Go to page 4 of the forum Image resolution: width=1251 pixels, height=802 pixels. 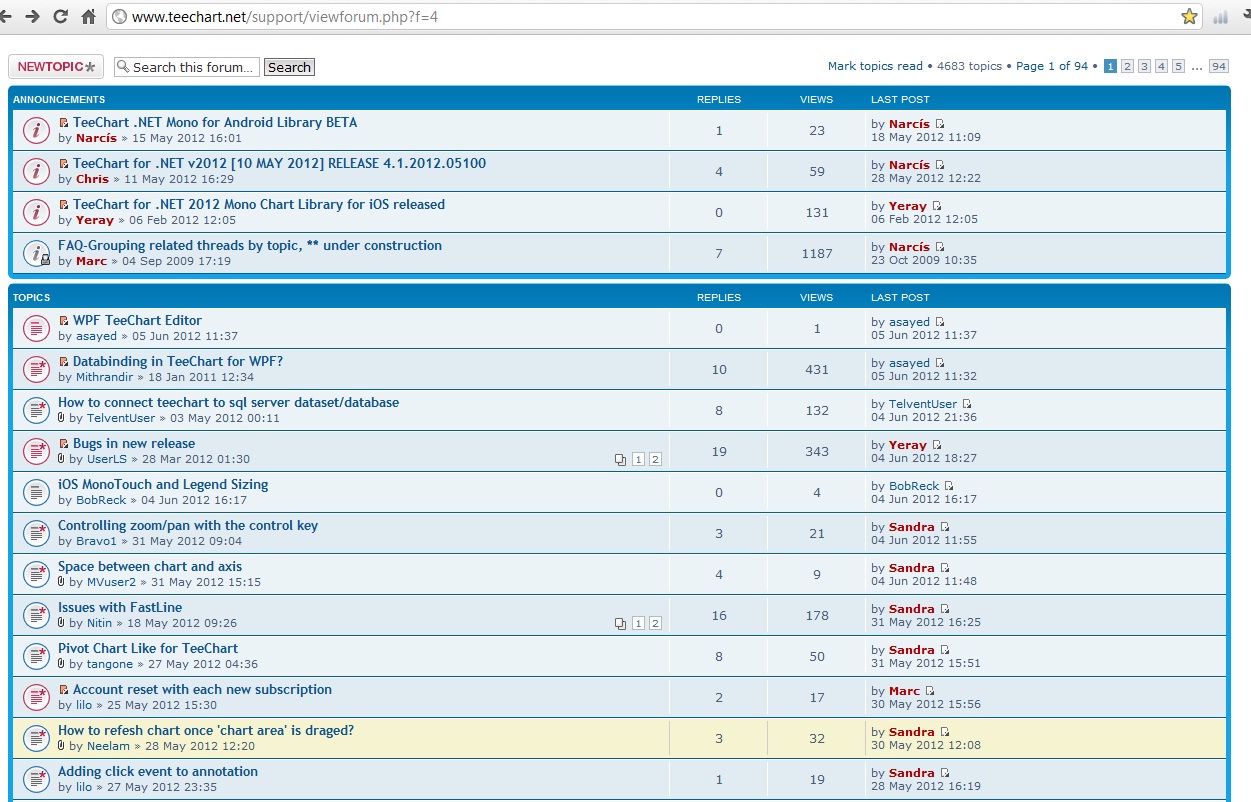(x=1161, y=66)
